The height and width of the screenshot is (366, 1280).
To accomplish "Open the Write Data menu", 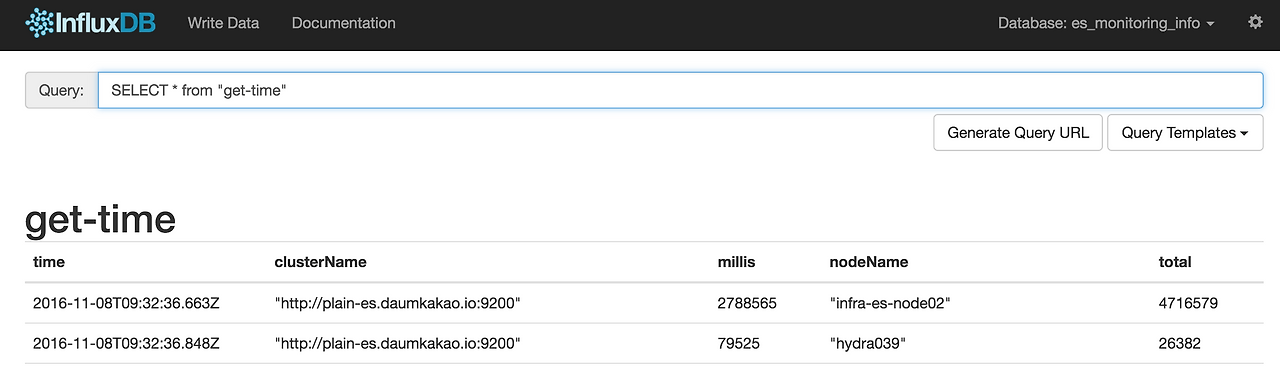I will 225,23.
